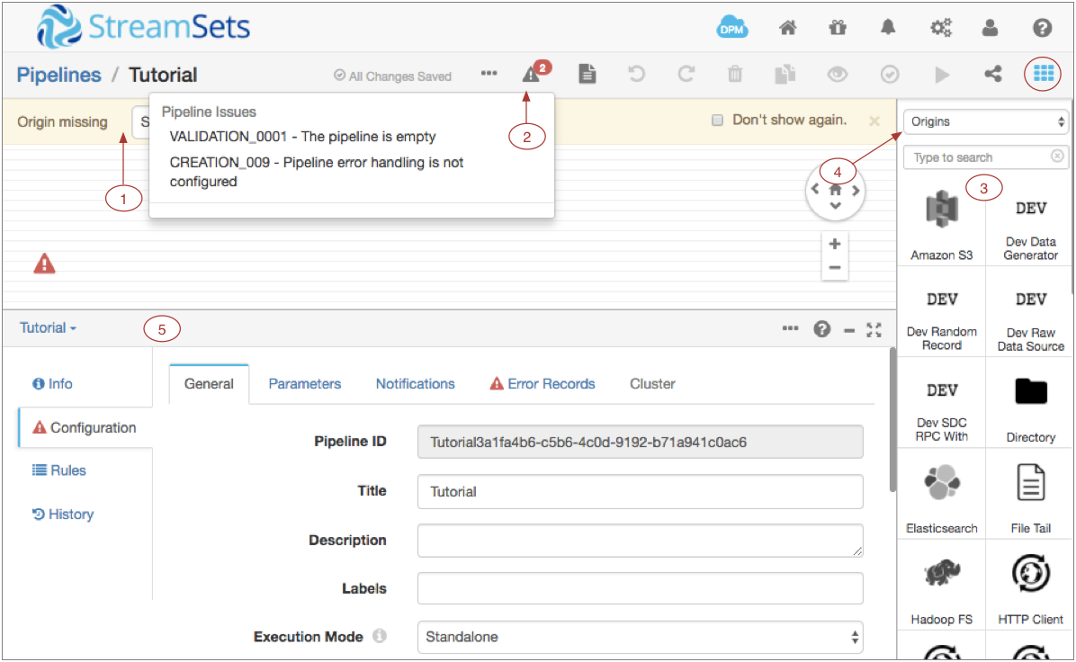The height and width of the screenshot is (662, 1076).
Task: Maximize the configuration panel
Action: [x=874, y=329]
